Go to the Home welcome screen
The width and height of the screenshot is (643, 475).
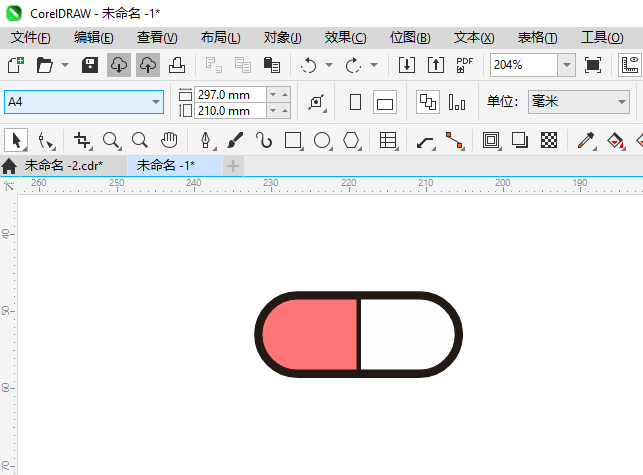[x=9, y=166]
